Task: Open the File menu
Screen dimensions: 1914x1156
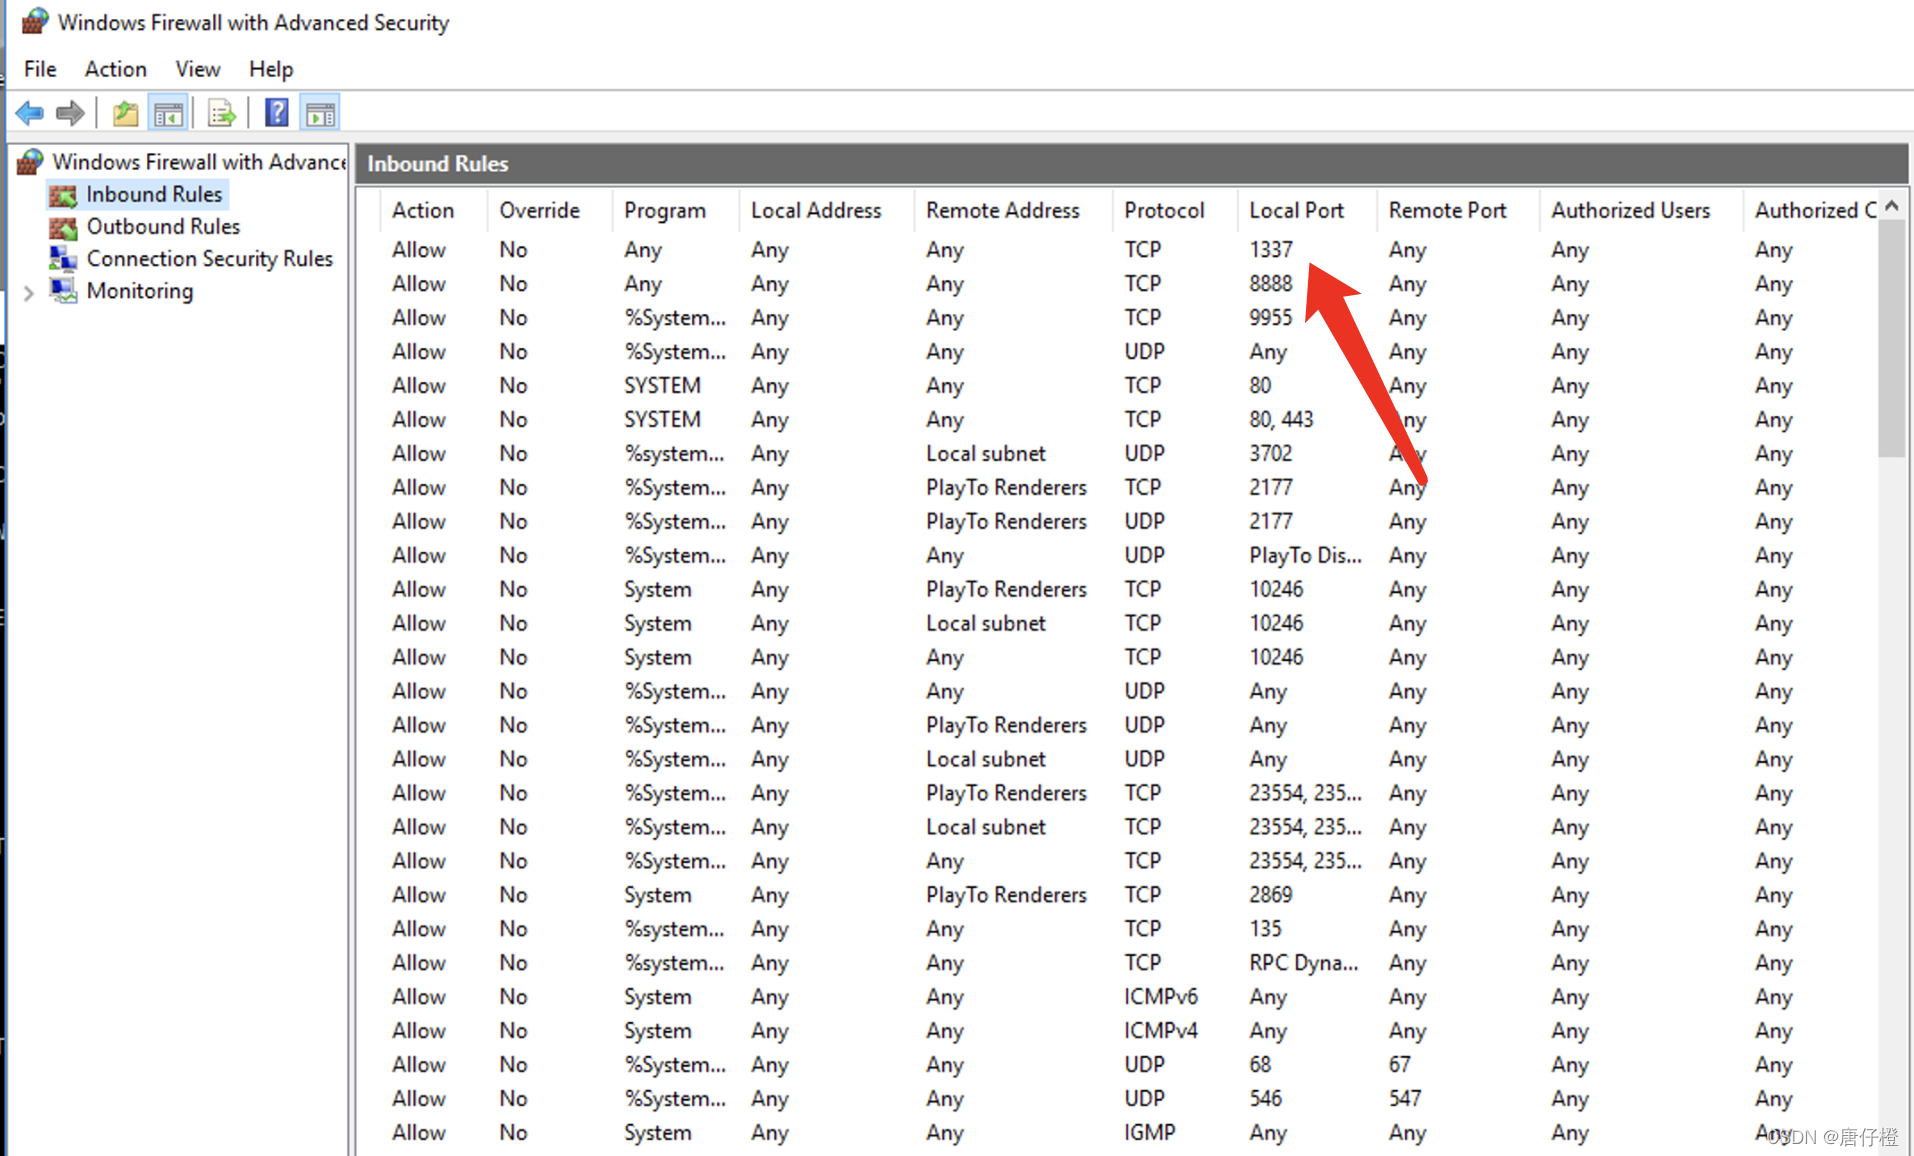Action: click(40, 69)
